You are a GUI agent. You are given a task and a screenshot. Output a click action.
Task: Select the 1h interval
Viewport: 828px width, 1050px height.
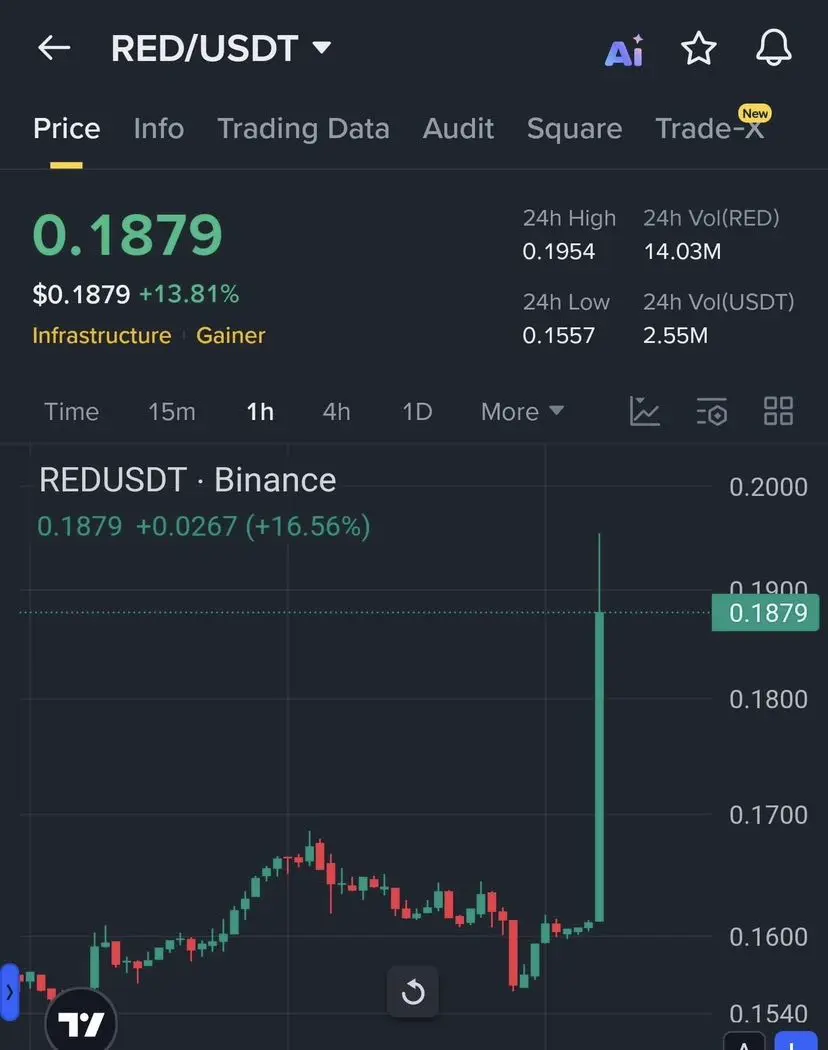pyautogui.click(x=260, y=412)
